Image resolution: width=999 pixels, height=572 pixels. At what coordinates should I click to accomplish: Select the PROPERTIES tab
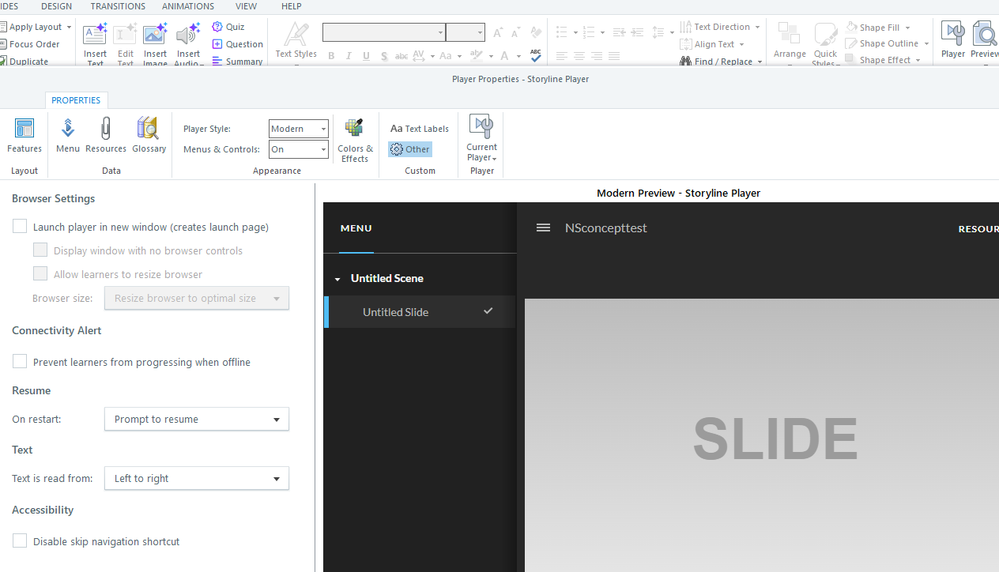click(x=76, y=100)
